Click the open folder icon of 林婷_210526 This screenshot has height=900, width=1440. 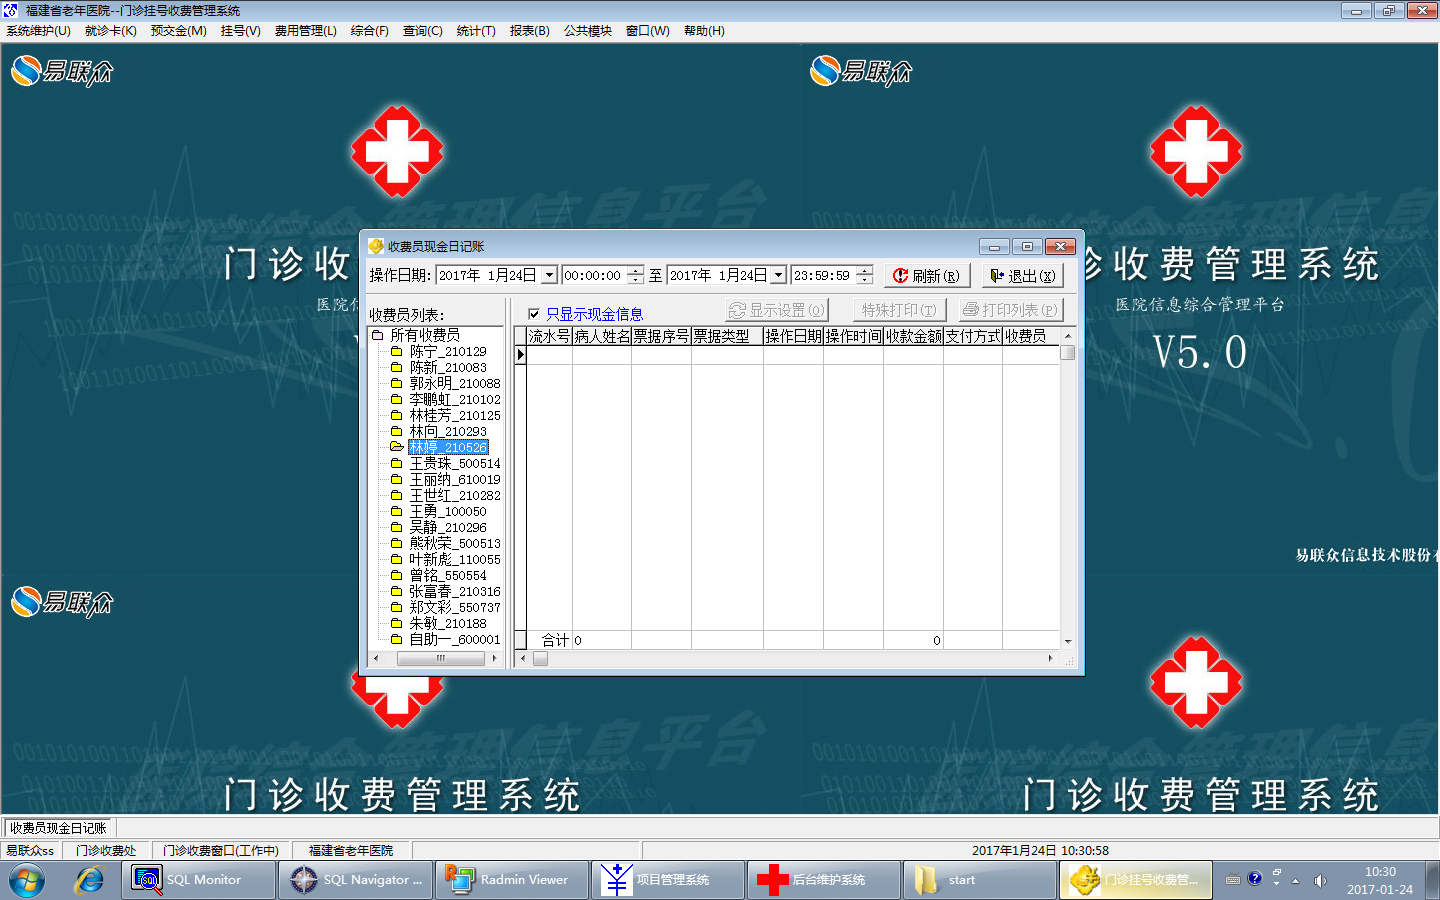[x=396, y=447]
